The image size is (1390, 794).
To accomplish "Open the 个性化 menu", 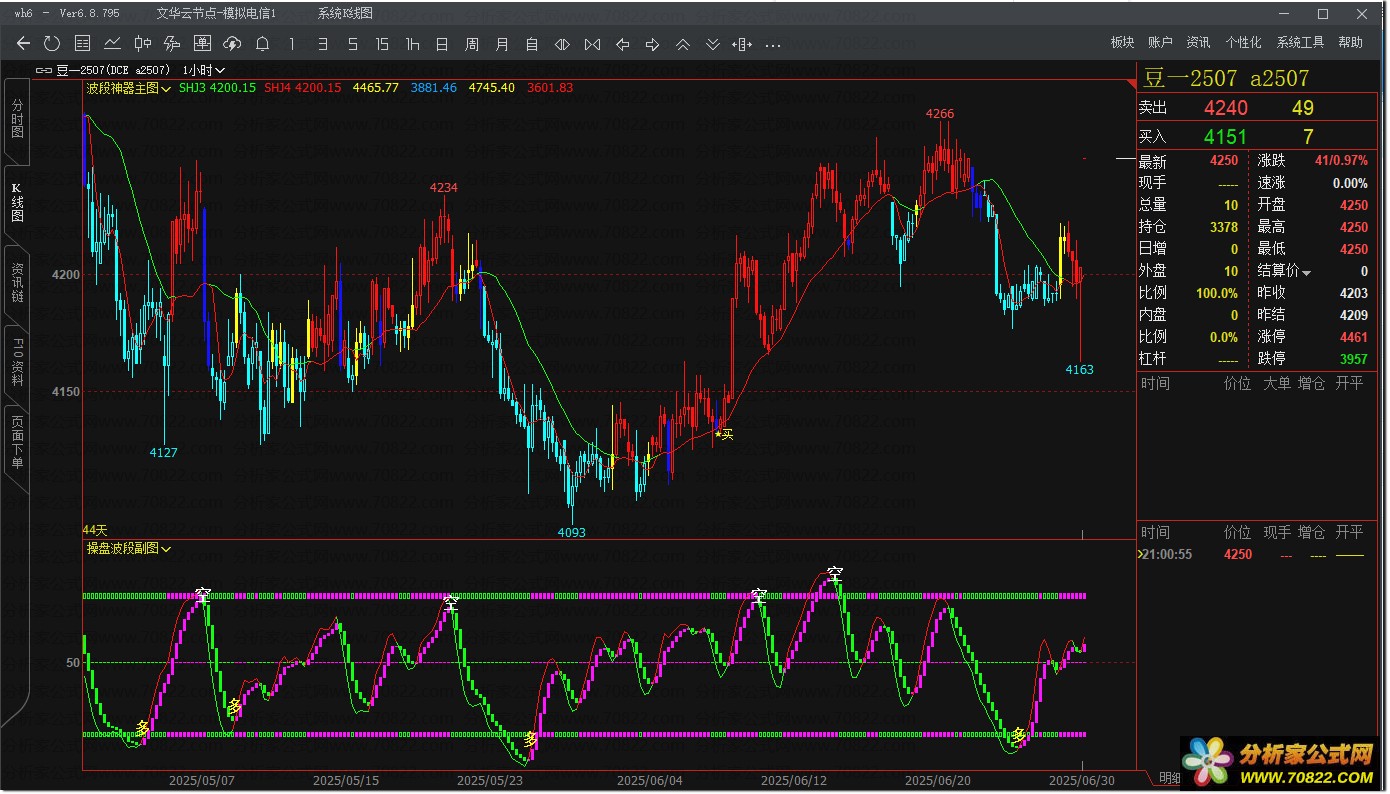I will tap(1243, 42).
